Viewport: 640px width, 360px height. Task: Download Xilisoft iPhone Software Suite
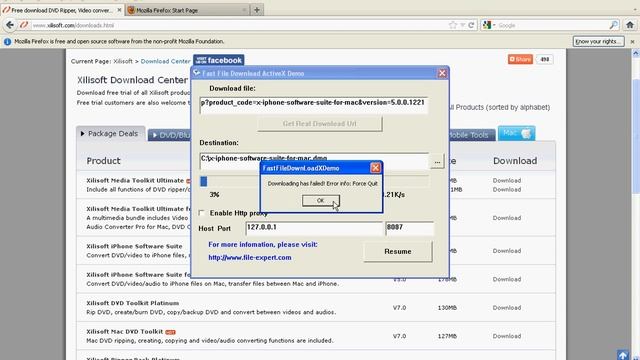507,251
